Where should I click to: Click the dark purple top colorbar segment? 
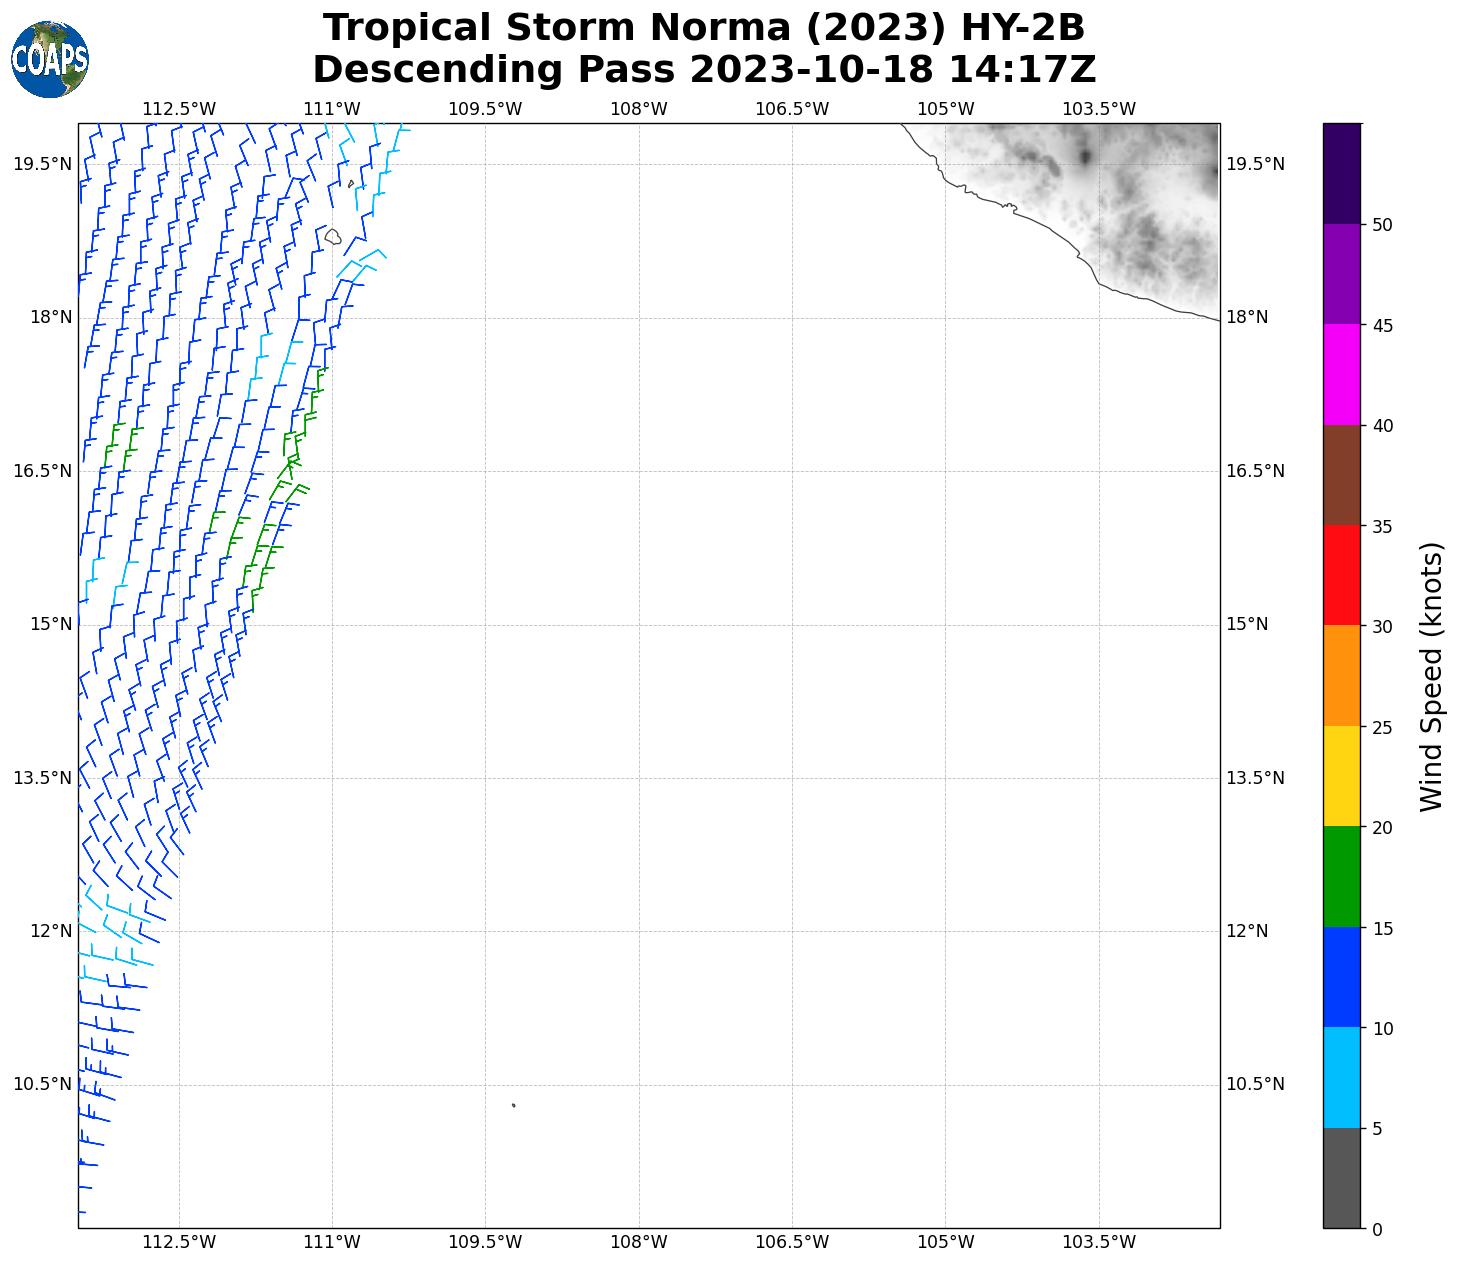(1341, 173)
